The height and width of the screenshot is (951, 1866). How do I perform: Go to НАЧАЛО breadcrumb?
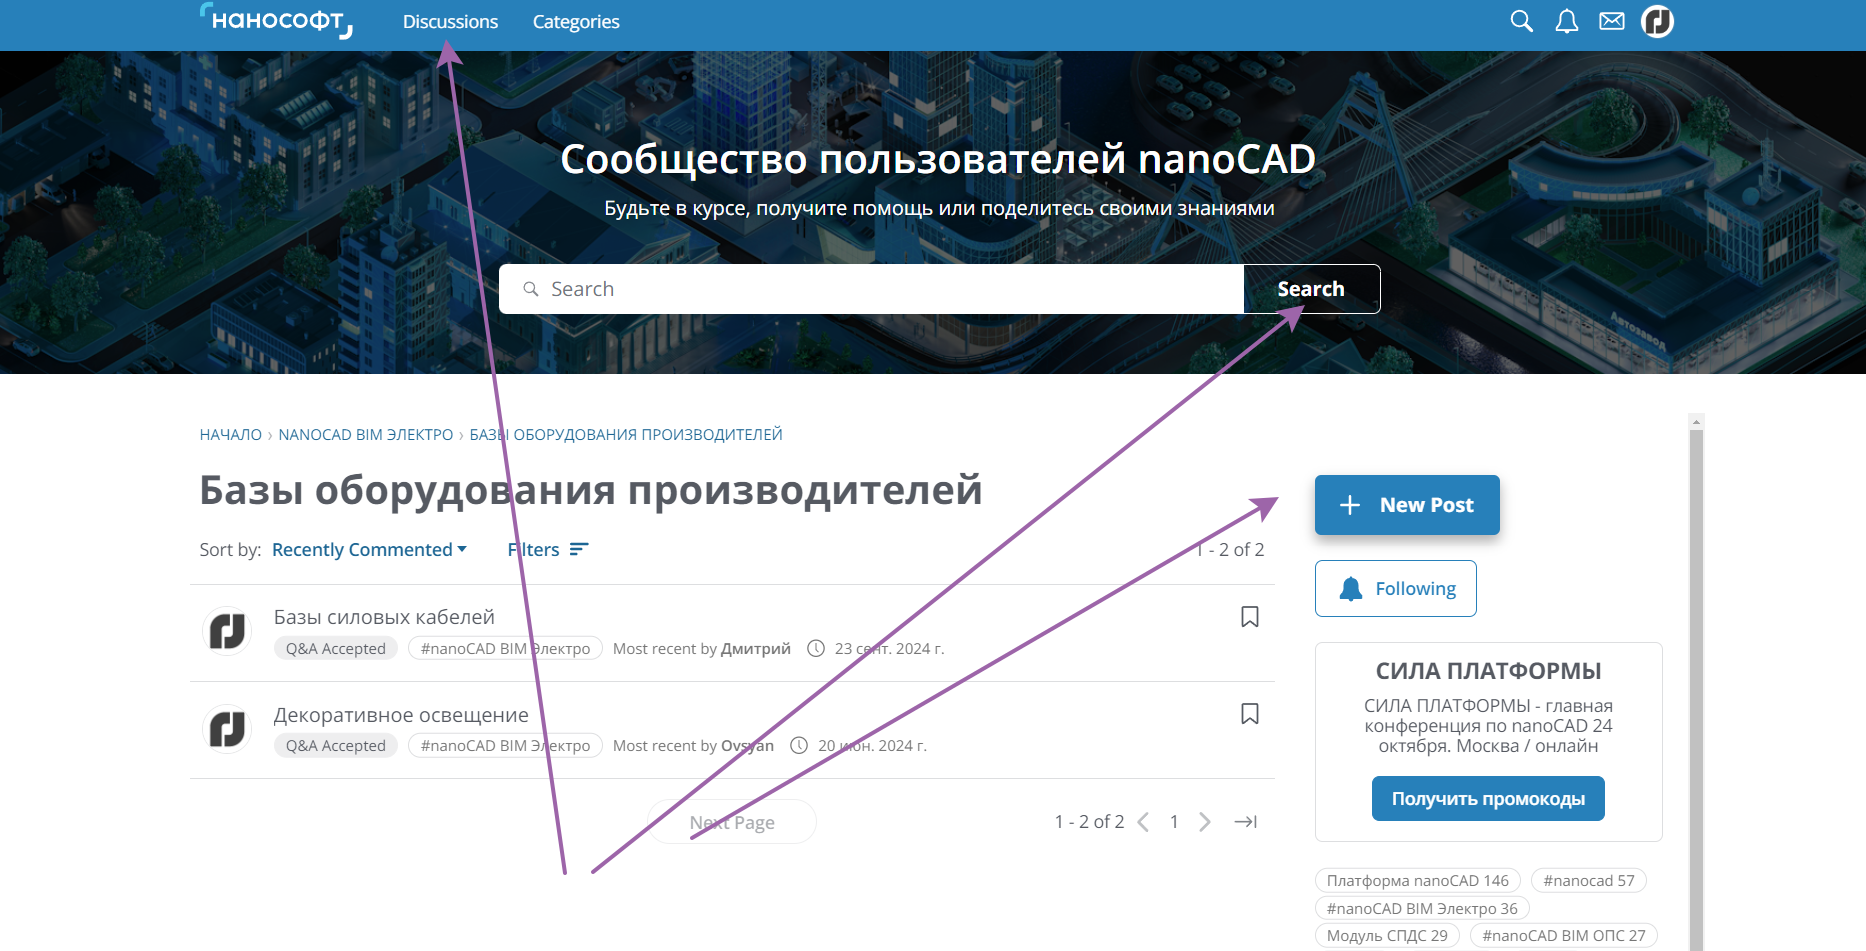[230, 435]
